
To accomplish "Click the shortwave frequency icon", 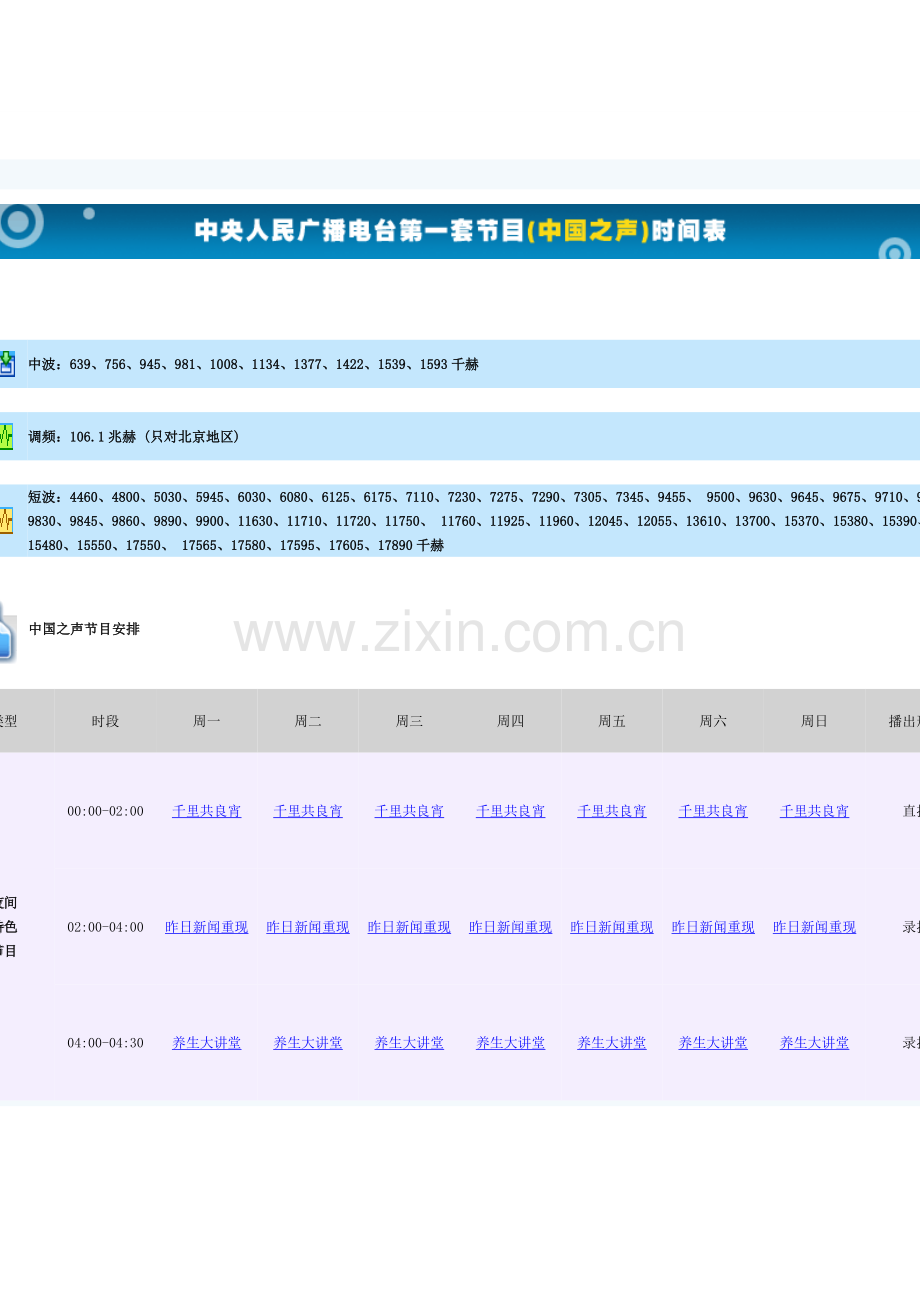I will [x=7, y=520].
